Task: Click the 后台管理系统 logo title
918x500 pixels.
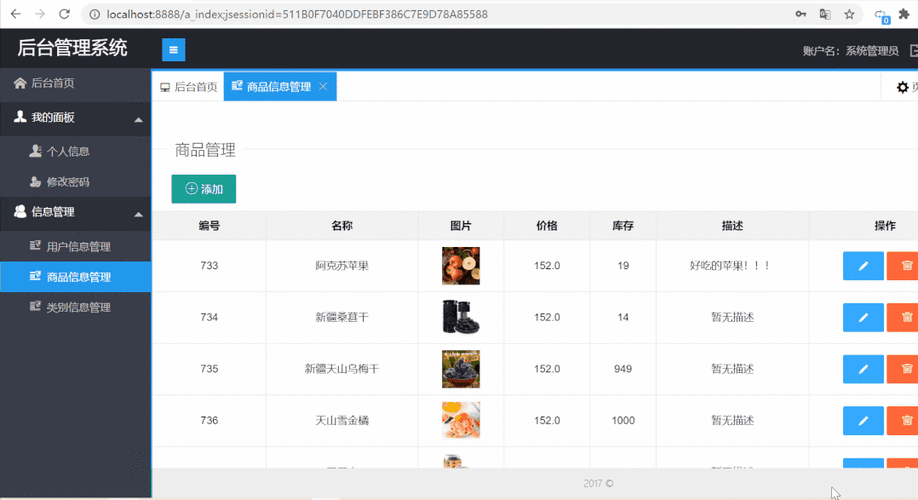Action: [x=72, y=48]
